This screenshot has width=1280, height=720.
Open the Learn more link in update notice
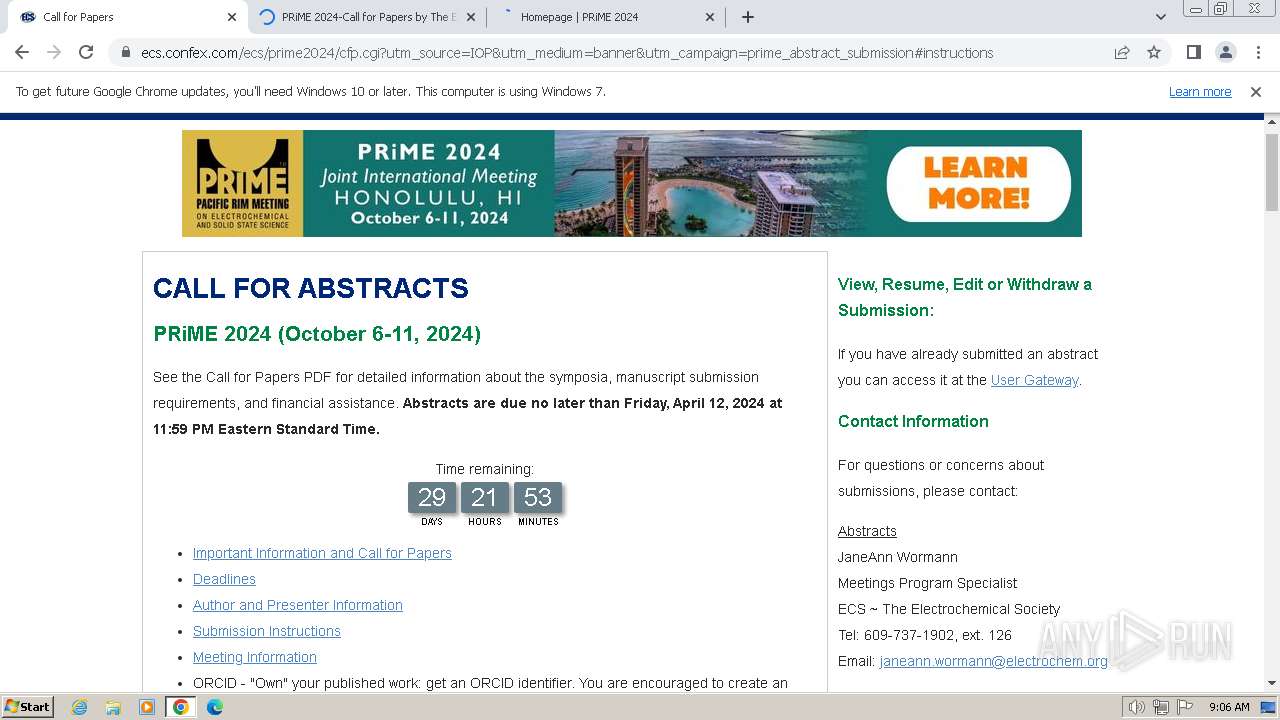point(1200,91)
